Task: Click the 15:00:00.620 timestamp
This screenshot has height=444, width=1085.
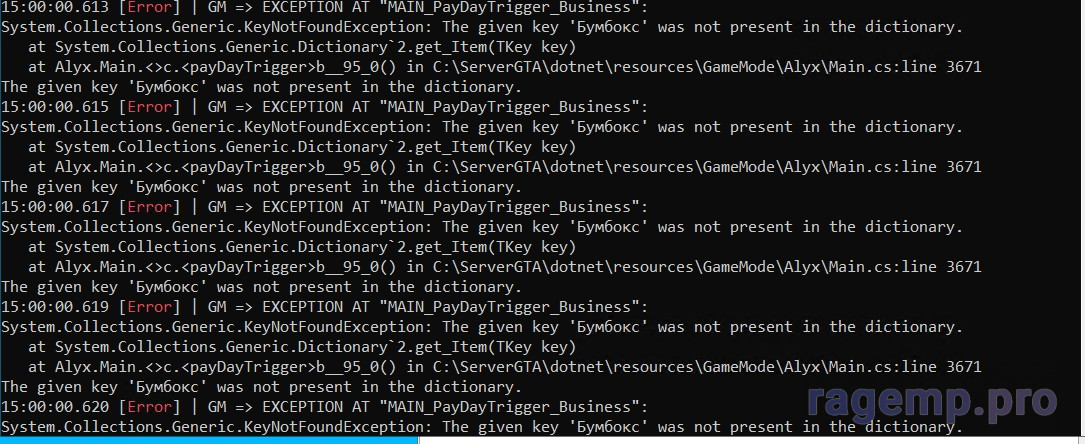Action: [x=55, y=407]
